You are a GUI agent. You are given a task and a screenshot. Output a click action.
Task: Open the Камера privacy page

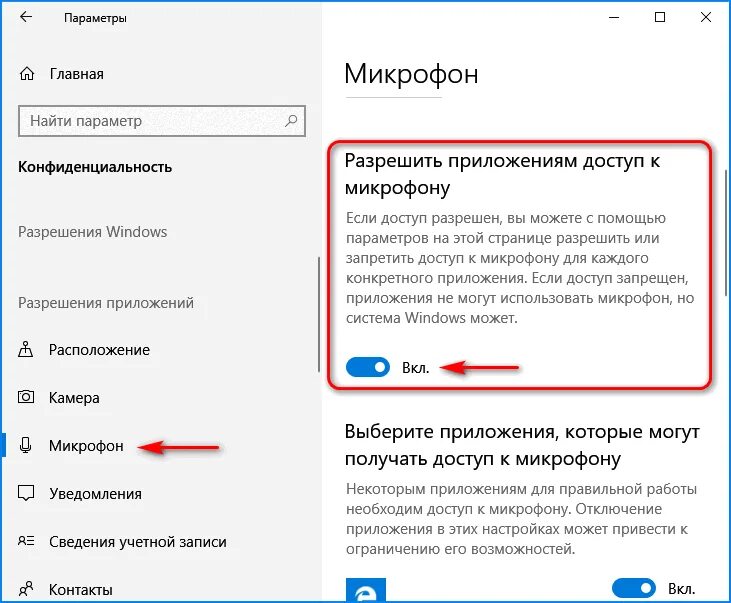click(75, 398)
